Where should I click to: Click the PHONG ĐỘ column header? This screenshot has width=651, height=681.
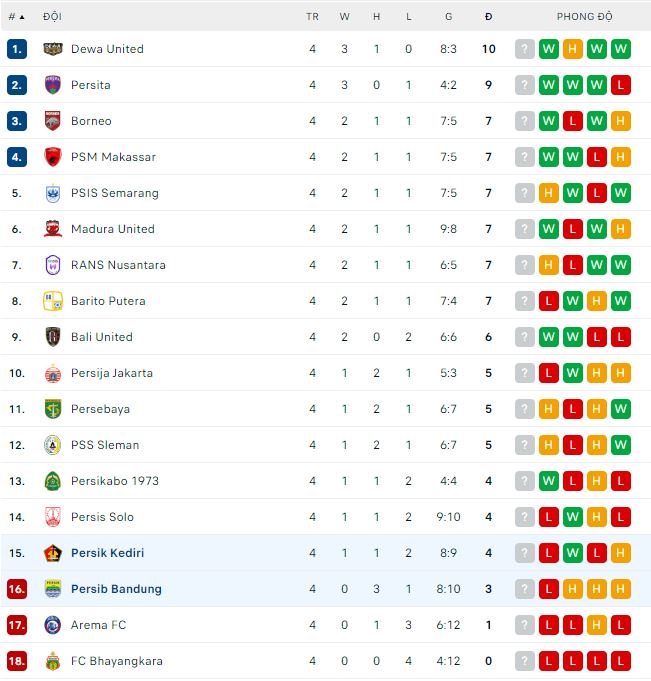coord(585,17)
